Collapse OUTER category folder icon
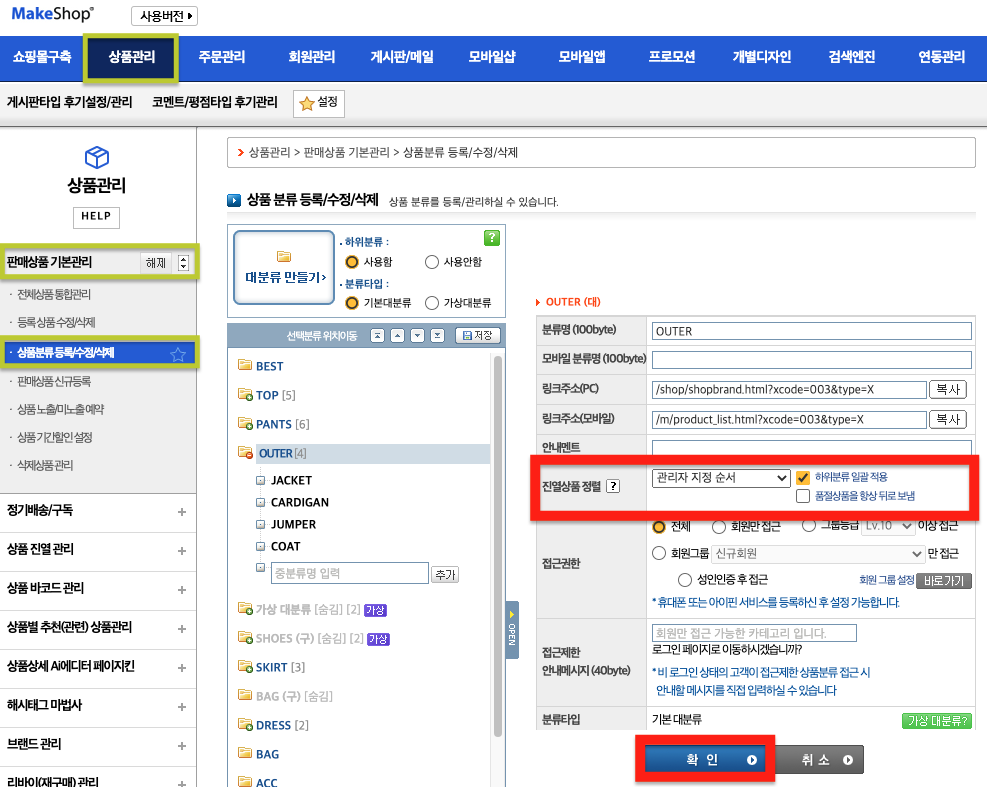The image size is (987, 787). 245,453
